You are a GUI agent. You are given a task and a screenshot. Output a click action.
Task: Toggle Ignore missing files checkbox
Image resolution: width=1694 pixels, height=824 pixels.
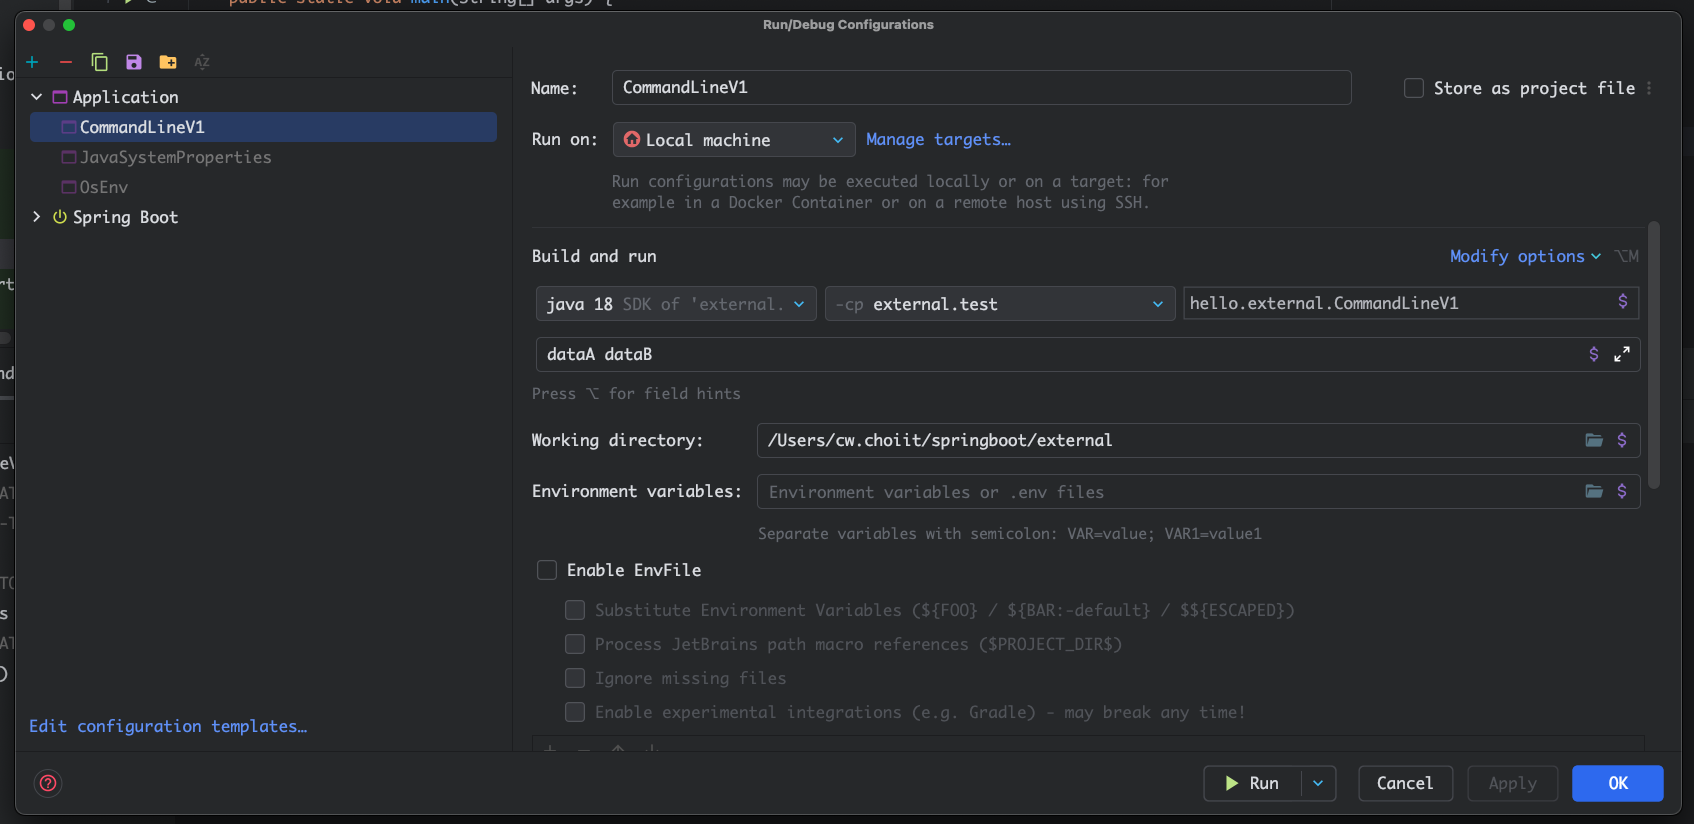tap(575, 678)
